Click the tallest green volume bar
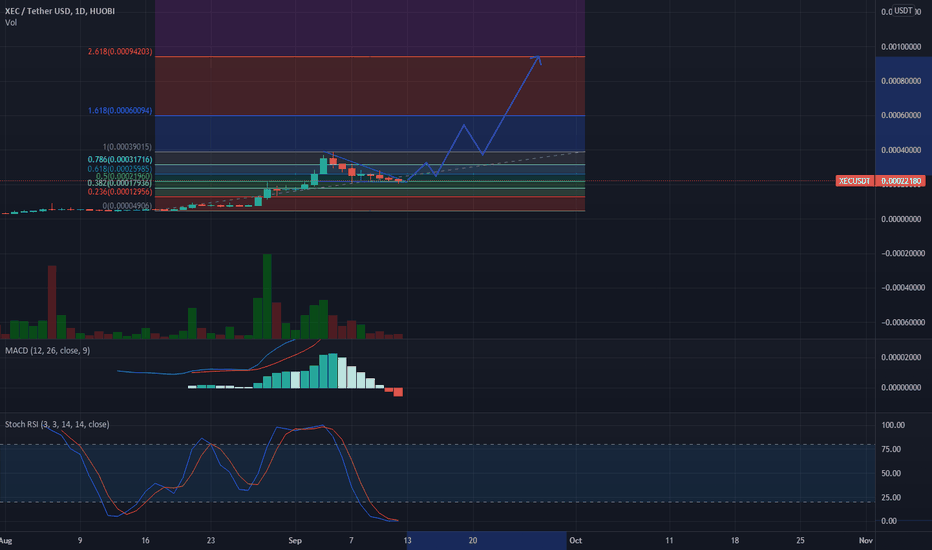 pyautogui.click(x=267, y=296)
